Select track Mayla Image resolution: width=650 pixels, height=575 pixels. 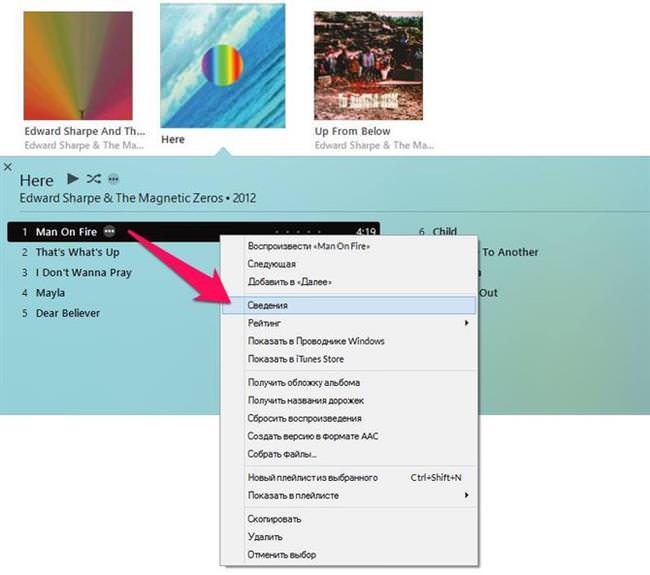coord(50,293)
